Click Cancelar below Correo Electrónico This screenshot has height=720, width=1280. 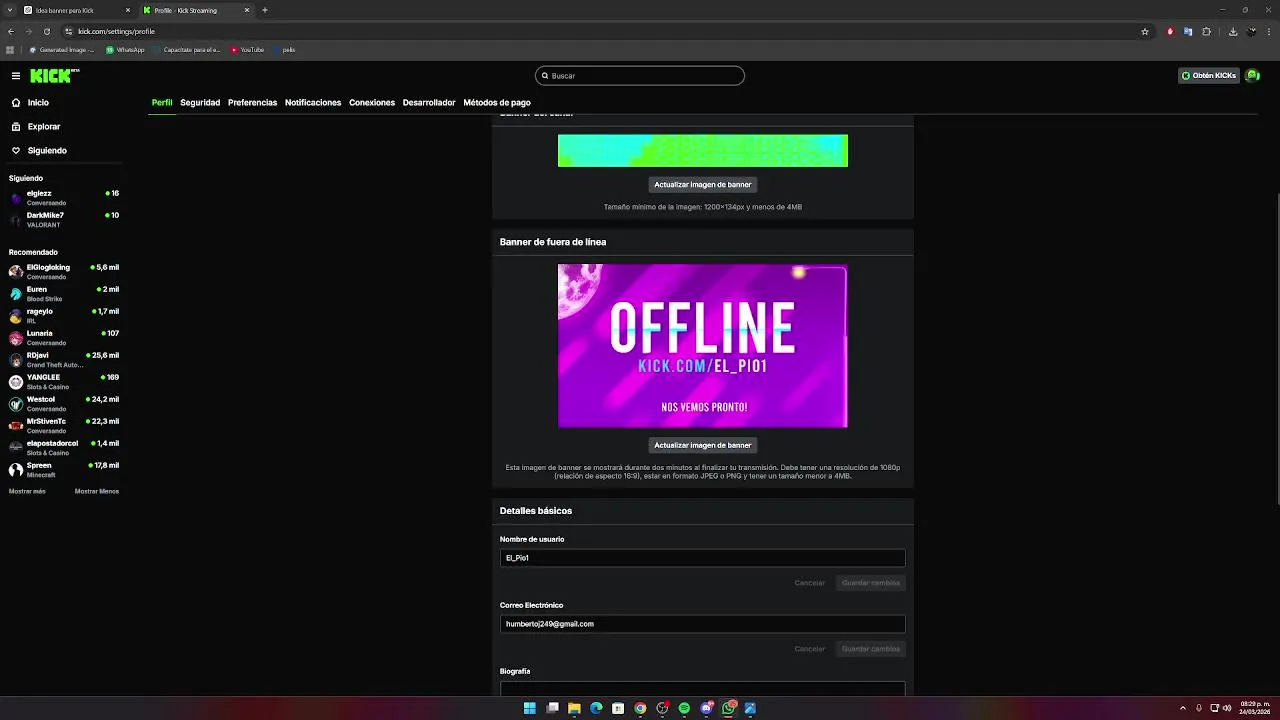pyautogui.click(x=810, y=649)
